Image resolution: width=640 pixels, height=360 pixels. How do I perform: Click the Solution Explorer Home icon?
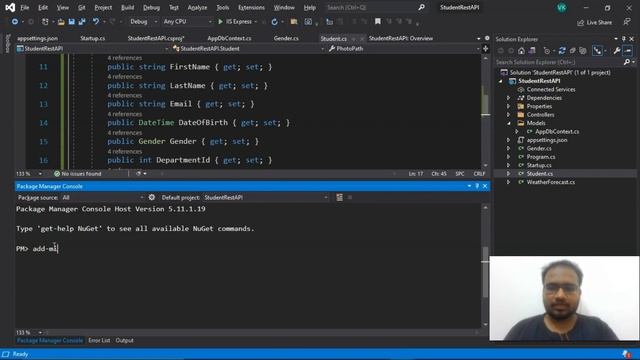click(x=521, y=51)
